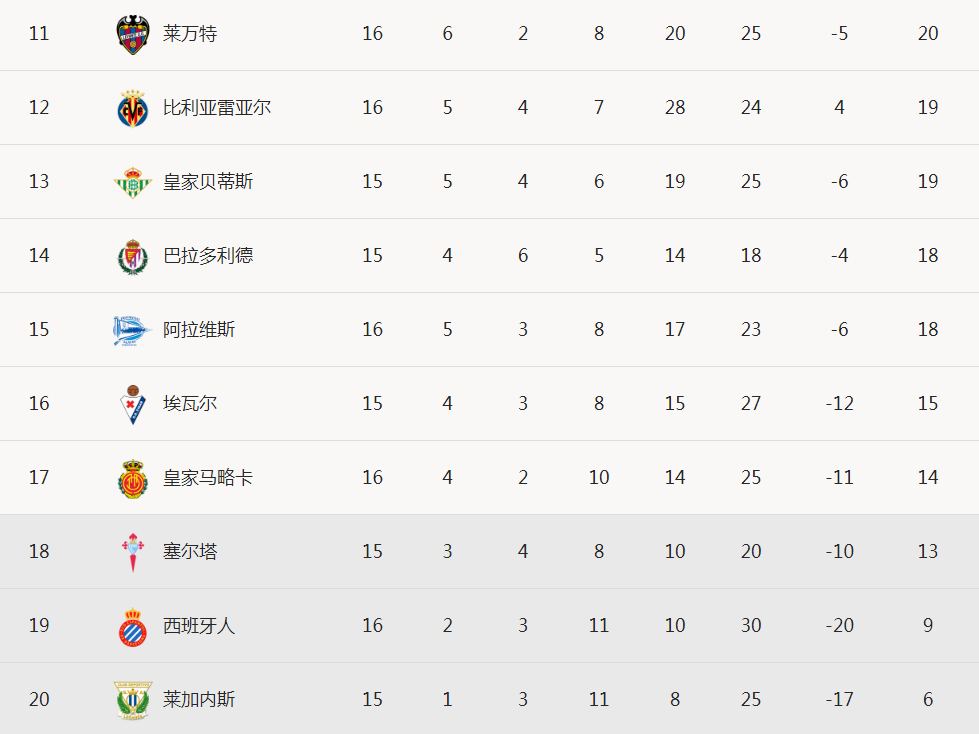Image resolution: width=979 pixels, height=734 pixels.
Task: Open the 巴拉多利德 team link
Action: coord(208,256)
